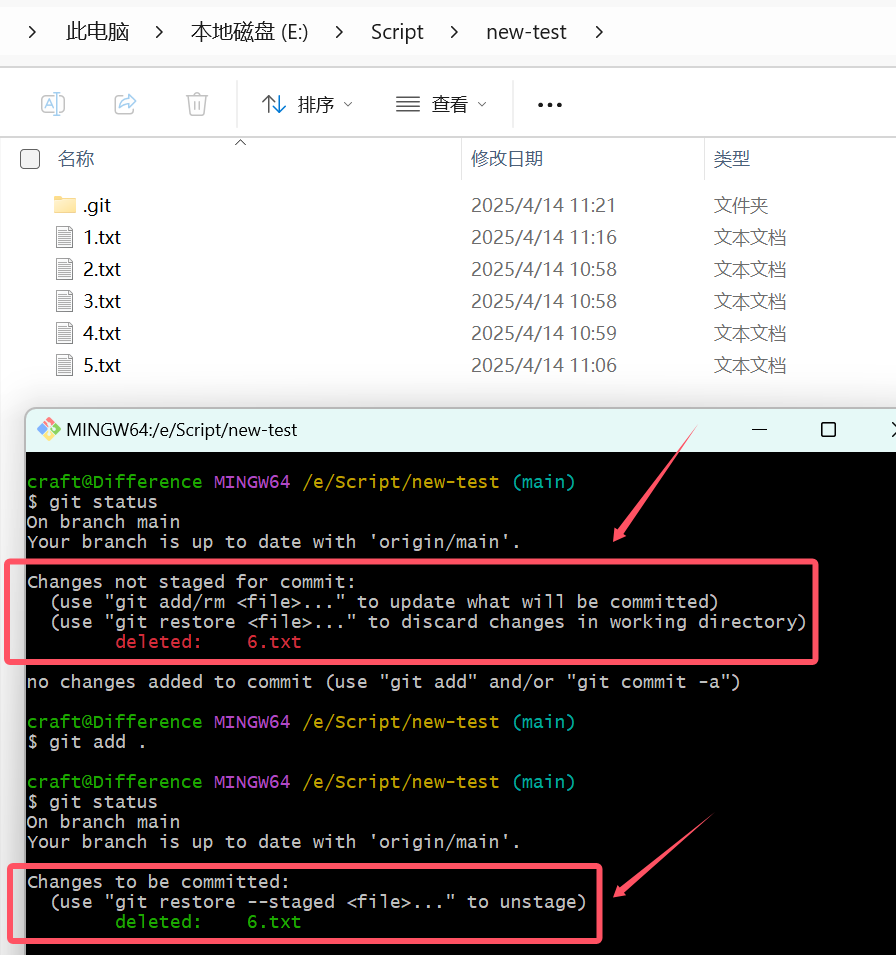Image resolution: width=896 pixels, height=955 pixels.
Task: Maximize the MINGW64 terminal window
Action: (828, 430)
